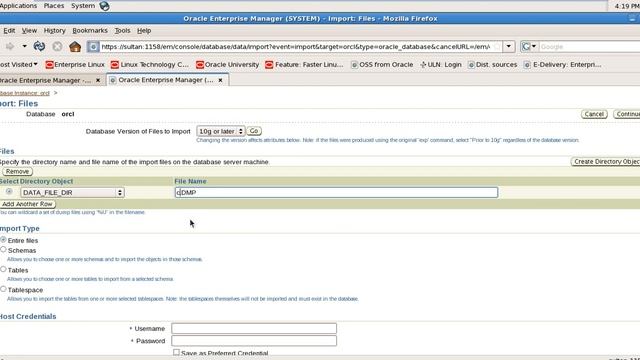The width and height of the screenshot is (640, 360).
Task: Open the Applications menu in the top panel
Action: (18, 6)
